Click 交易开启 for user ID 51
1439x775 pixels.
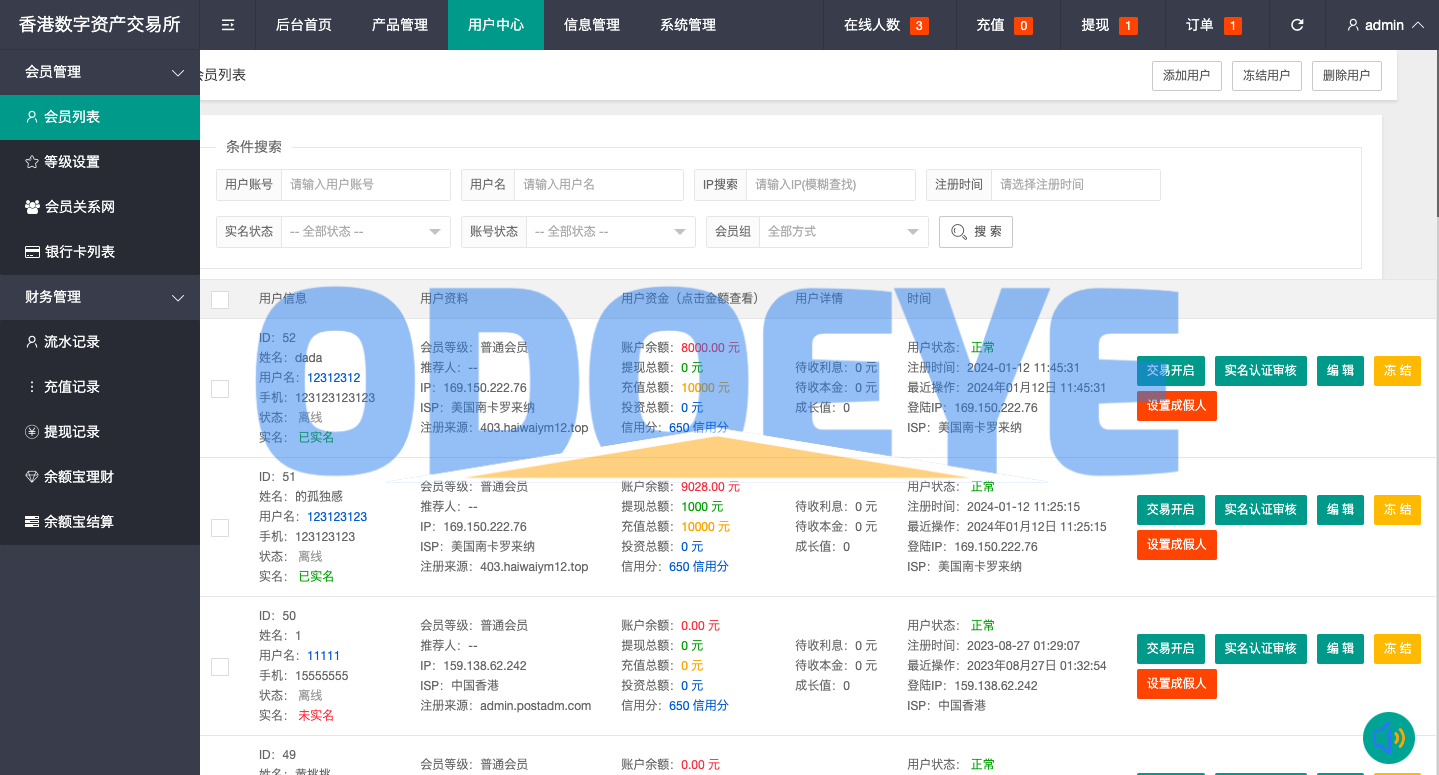1171,509
